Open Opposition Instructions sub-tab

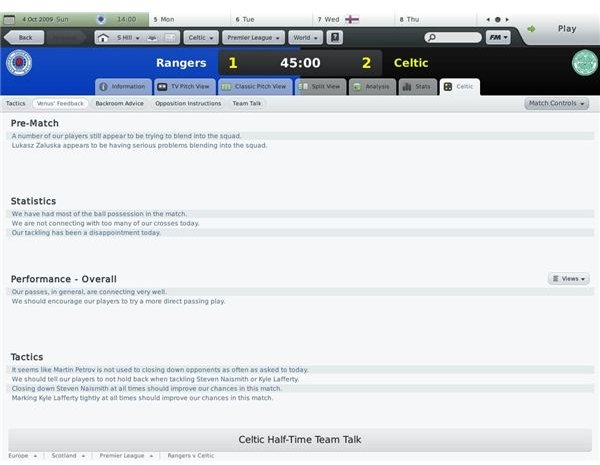point(188,103)
